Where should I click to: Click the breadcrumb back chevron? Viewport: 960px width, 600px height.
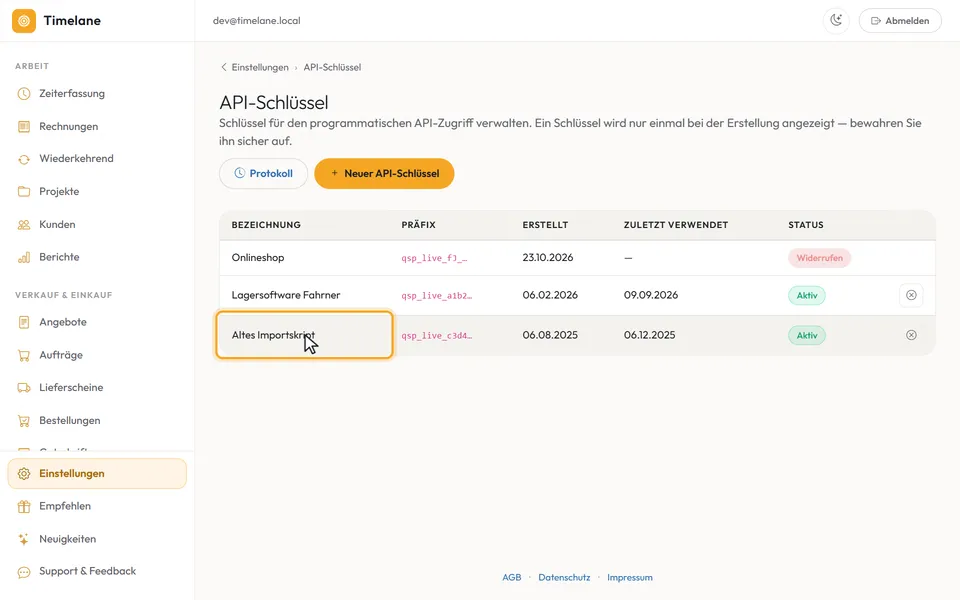click(x=223, y=67)
